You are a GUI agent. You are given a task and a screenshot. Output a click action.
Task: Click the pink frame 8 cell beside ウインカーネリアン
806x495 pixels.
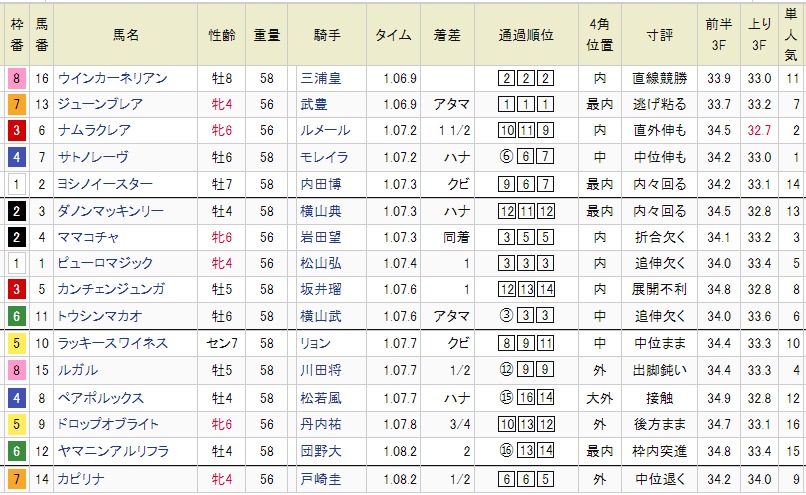[17, 78]
